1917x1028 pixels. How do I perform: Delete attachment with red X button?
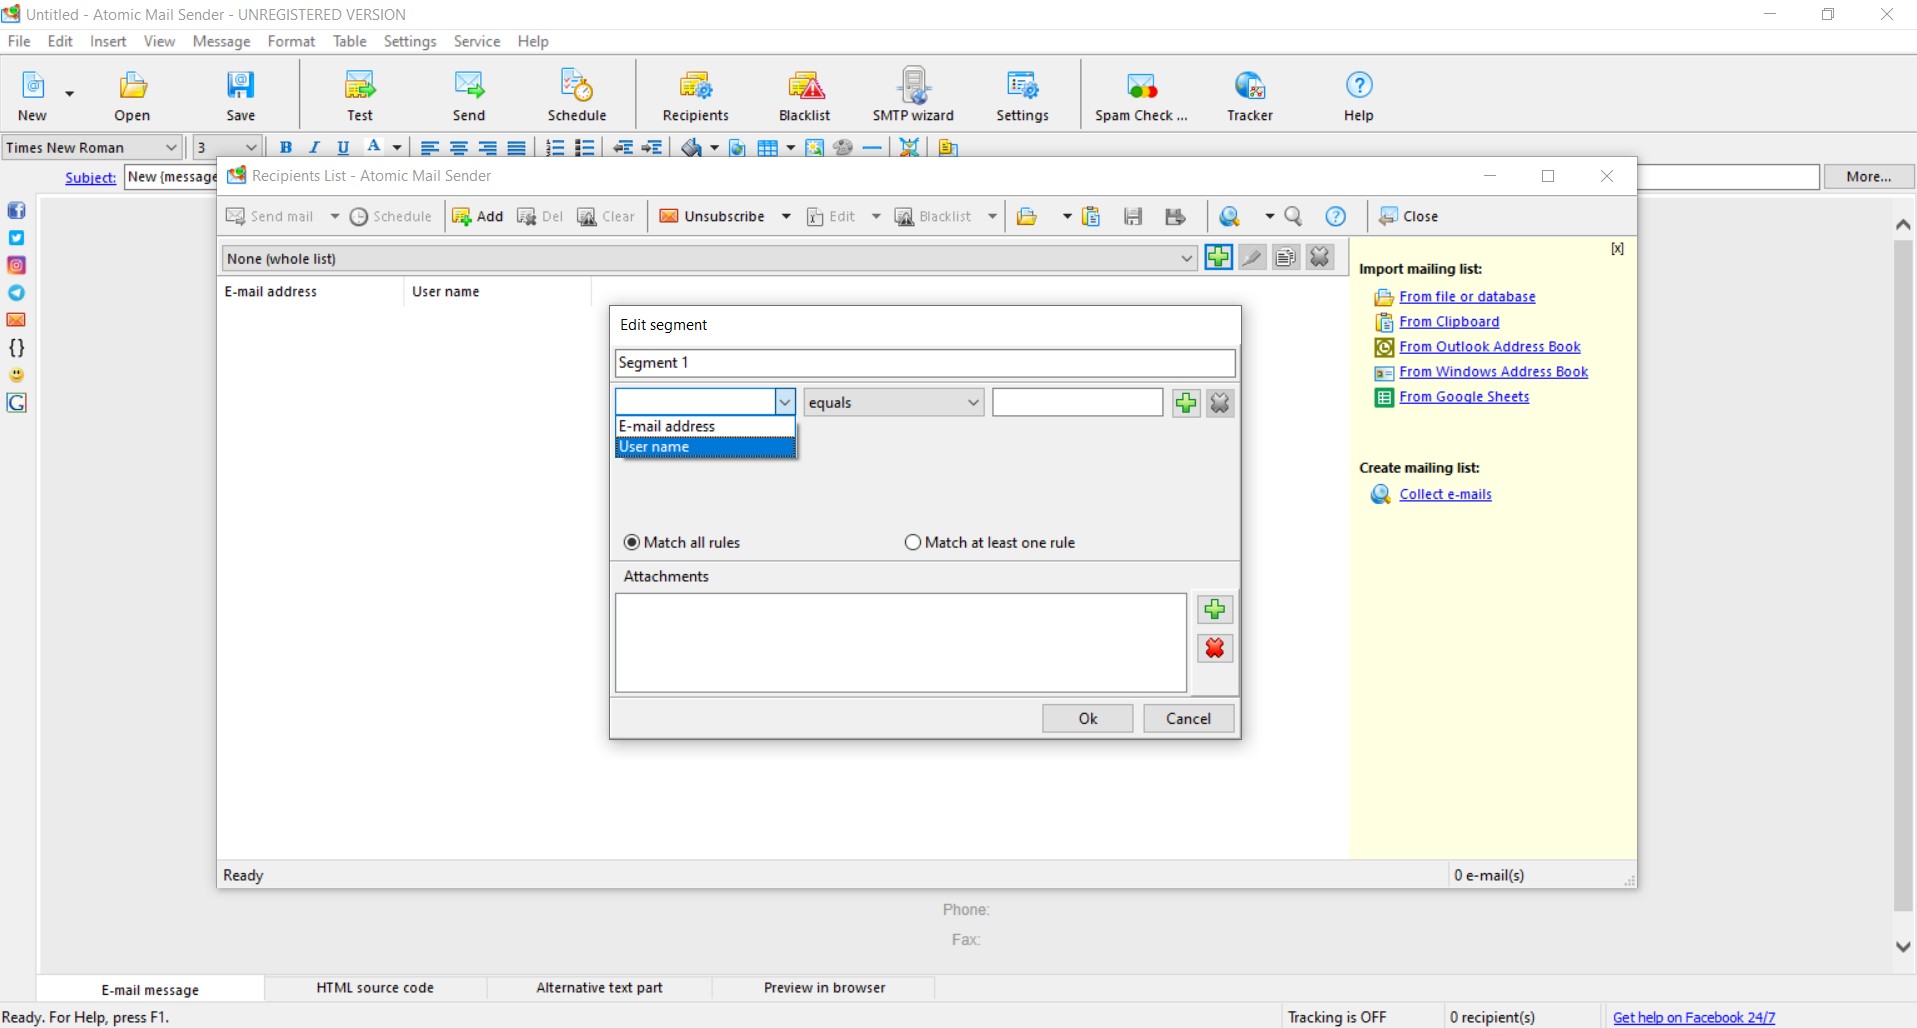click(1215, 648)
